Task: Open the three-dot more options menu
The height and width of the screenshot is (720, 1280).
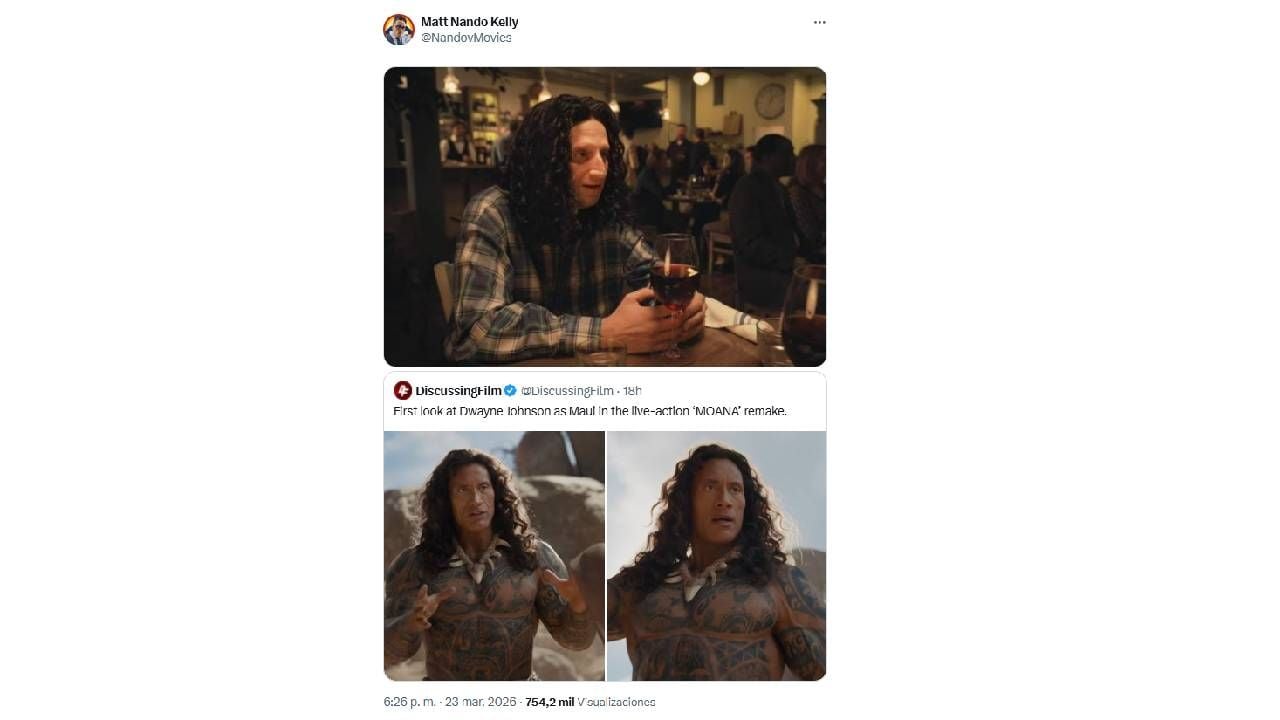Action: click(820, 22)
